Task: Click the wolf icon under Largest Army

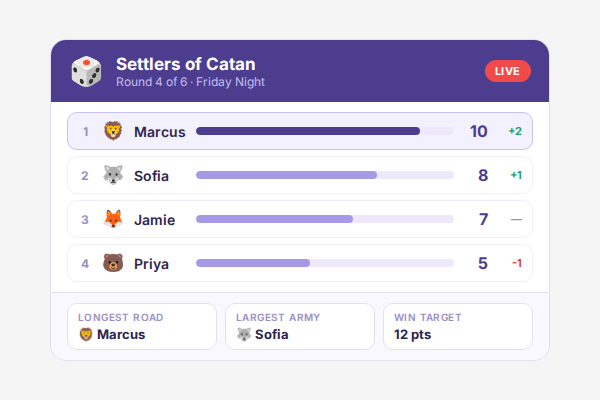Action: tap(244, 334)
